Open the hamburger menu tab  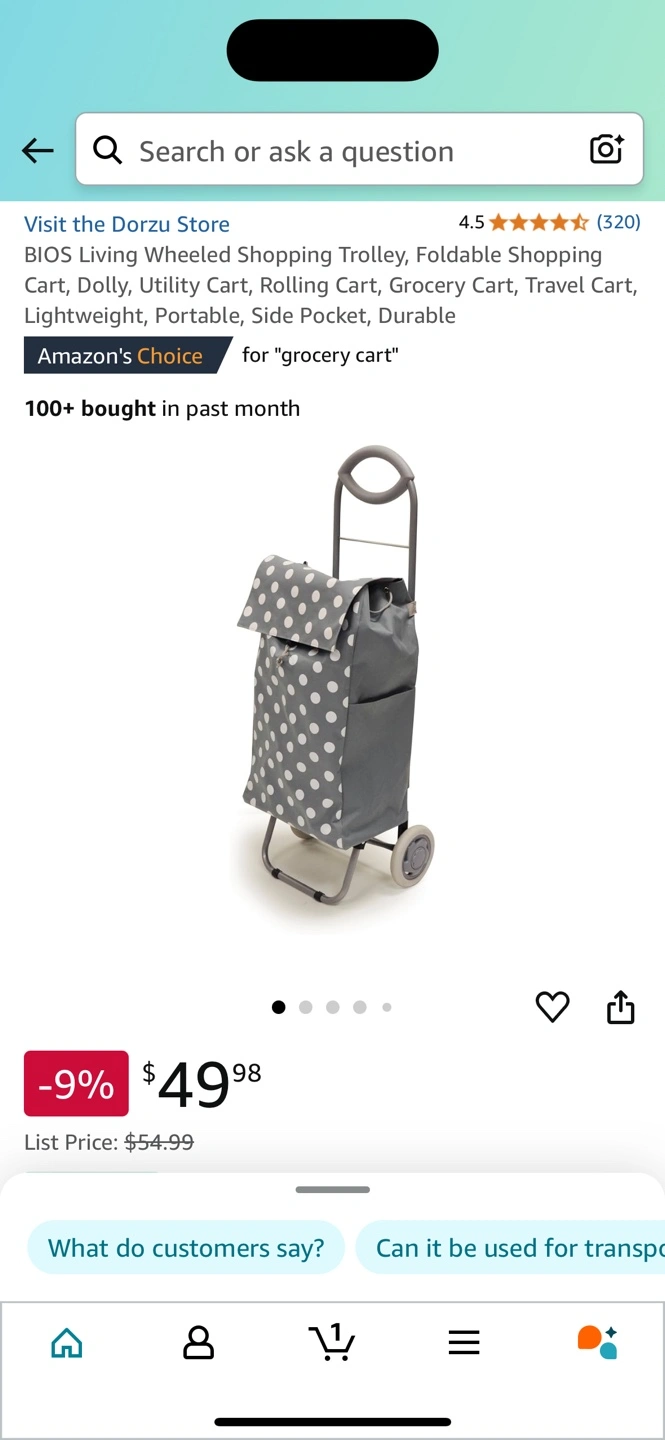(464, 1342)
